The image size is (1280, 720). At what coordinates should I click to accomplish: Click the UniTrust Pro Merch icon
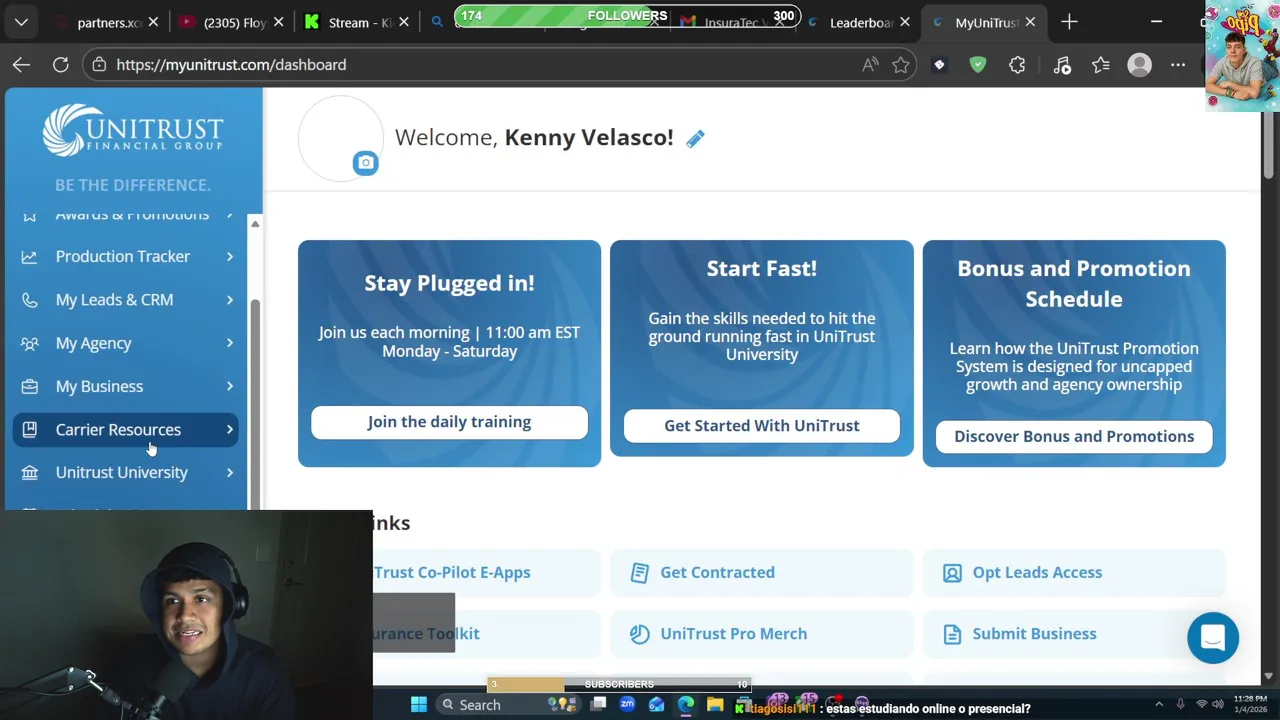click(x=640, y=633)
